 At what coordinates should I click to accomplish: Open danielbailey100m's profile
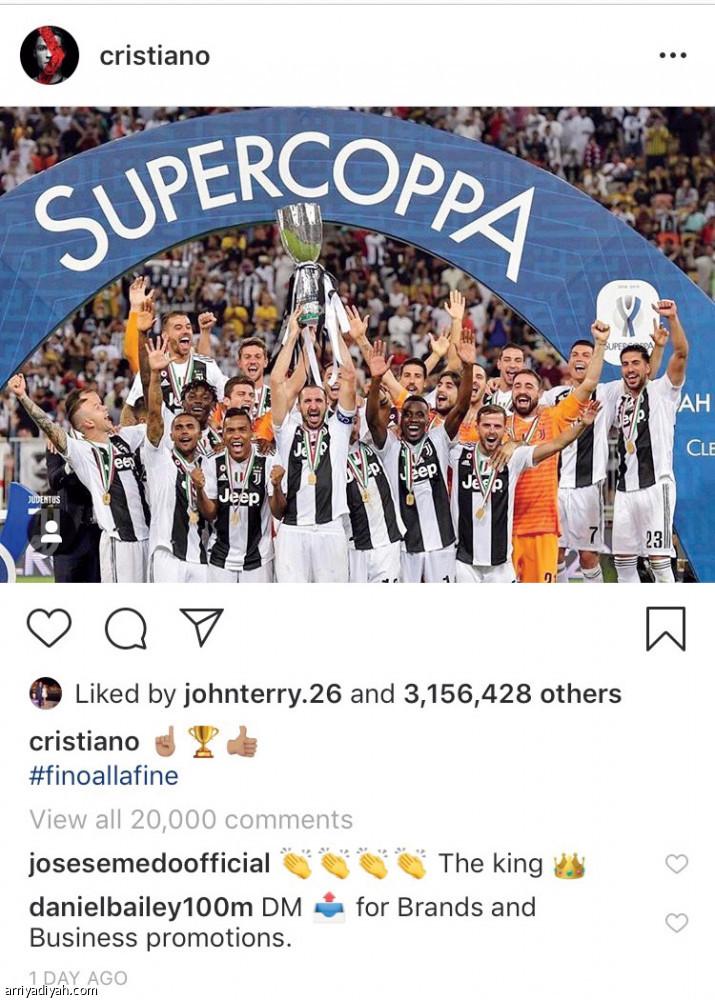pos(141,908)
